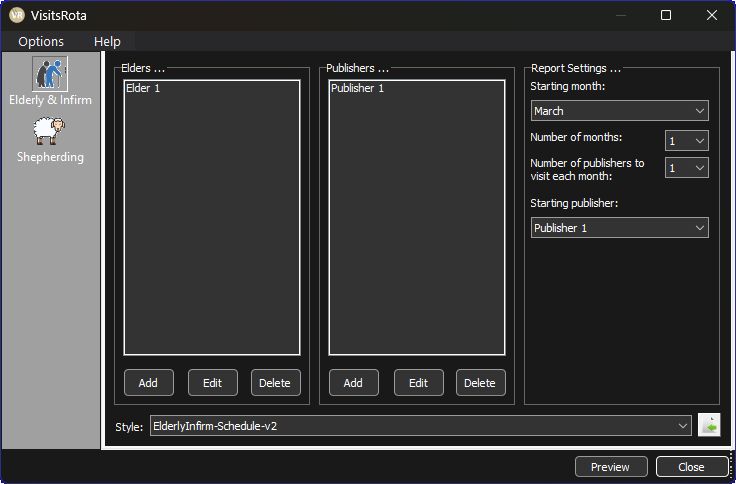
Task: Add a new publisher
Action: [x=353, y=383]
